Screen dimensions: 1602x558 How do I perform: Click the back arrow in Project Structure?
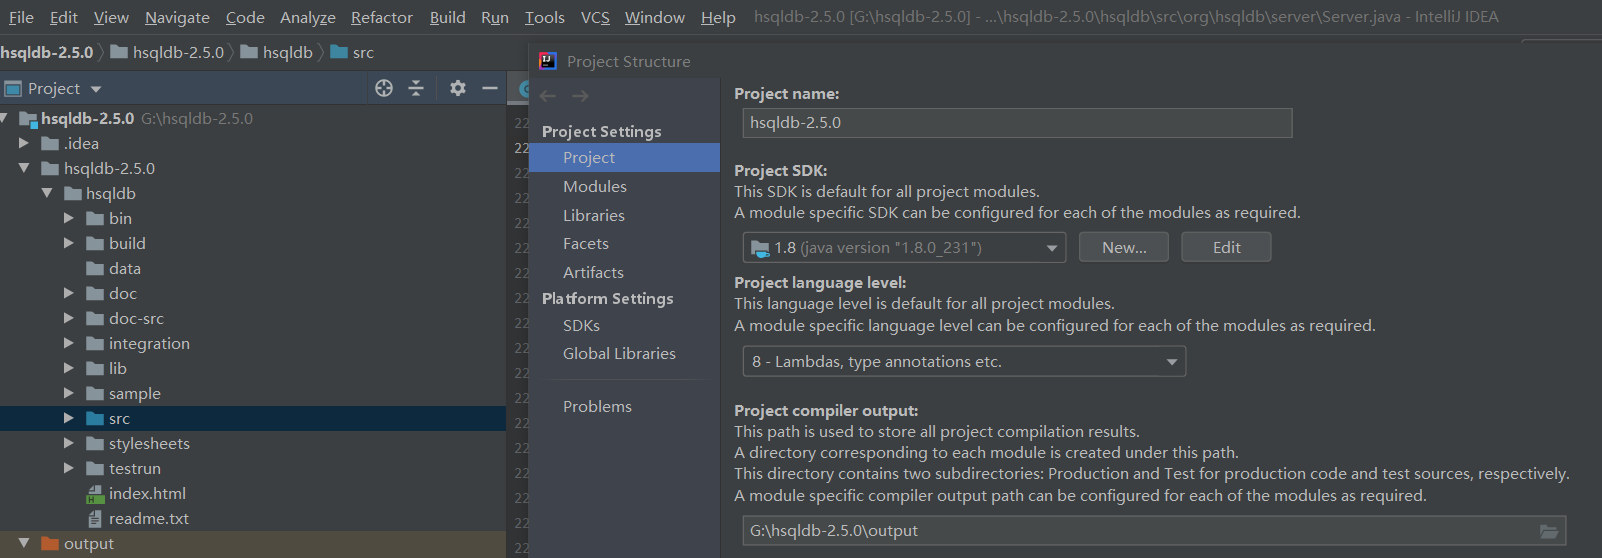click(548, 96)
